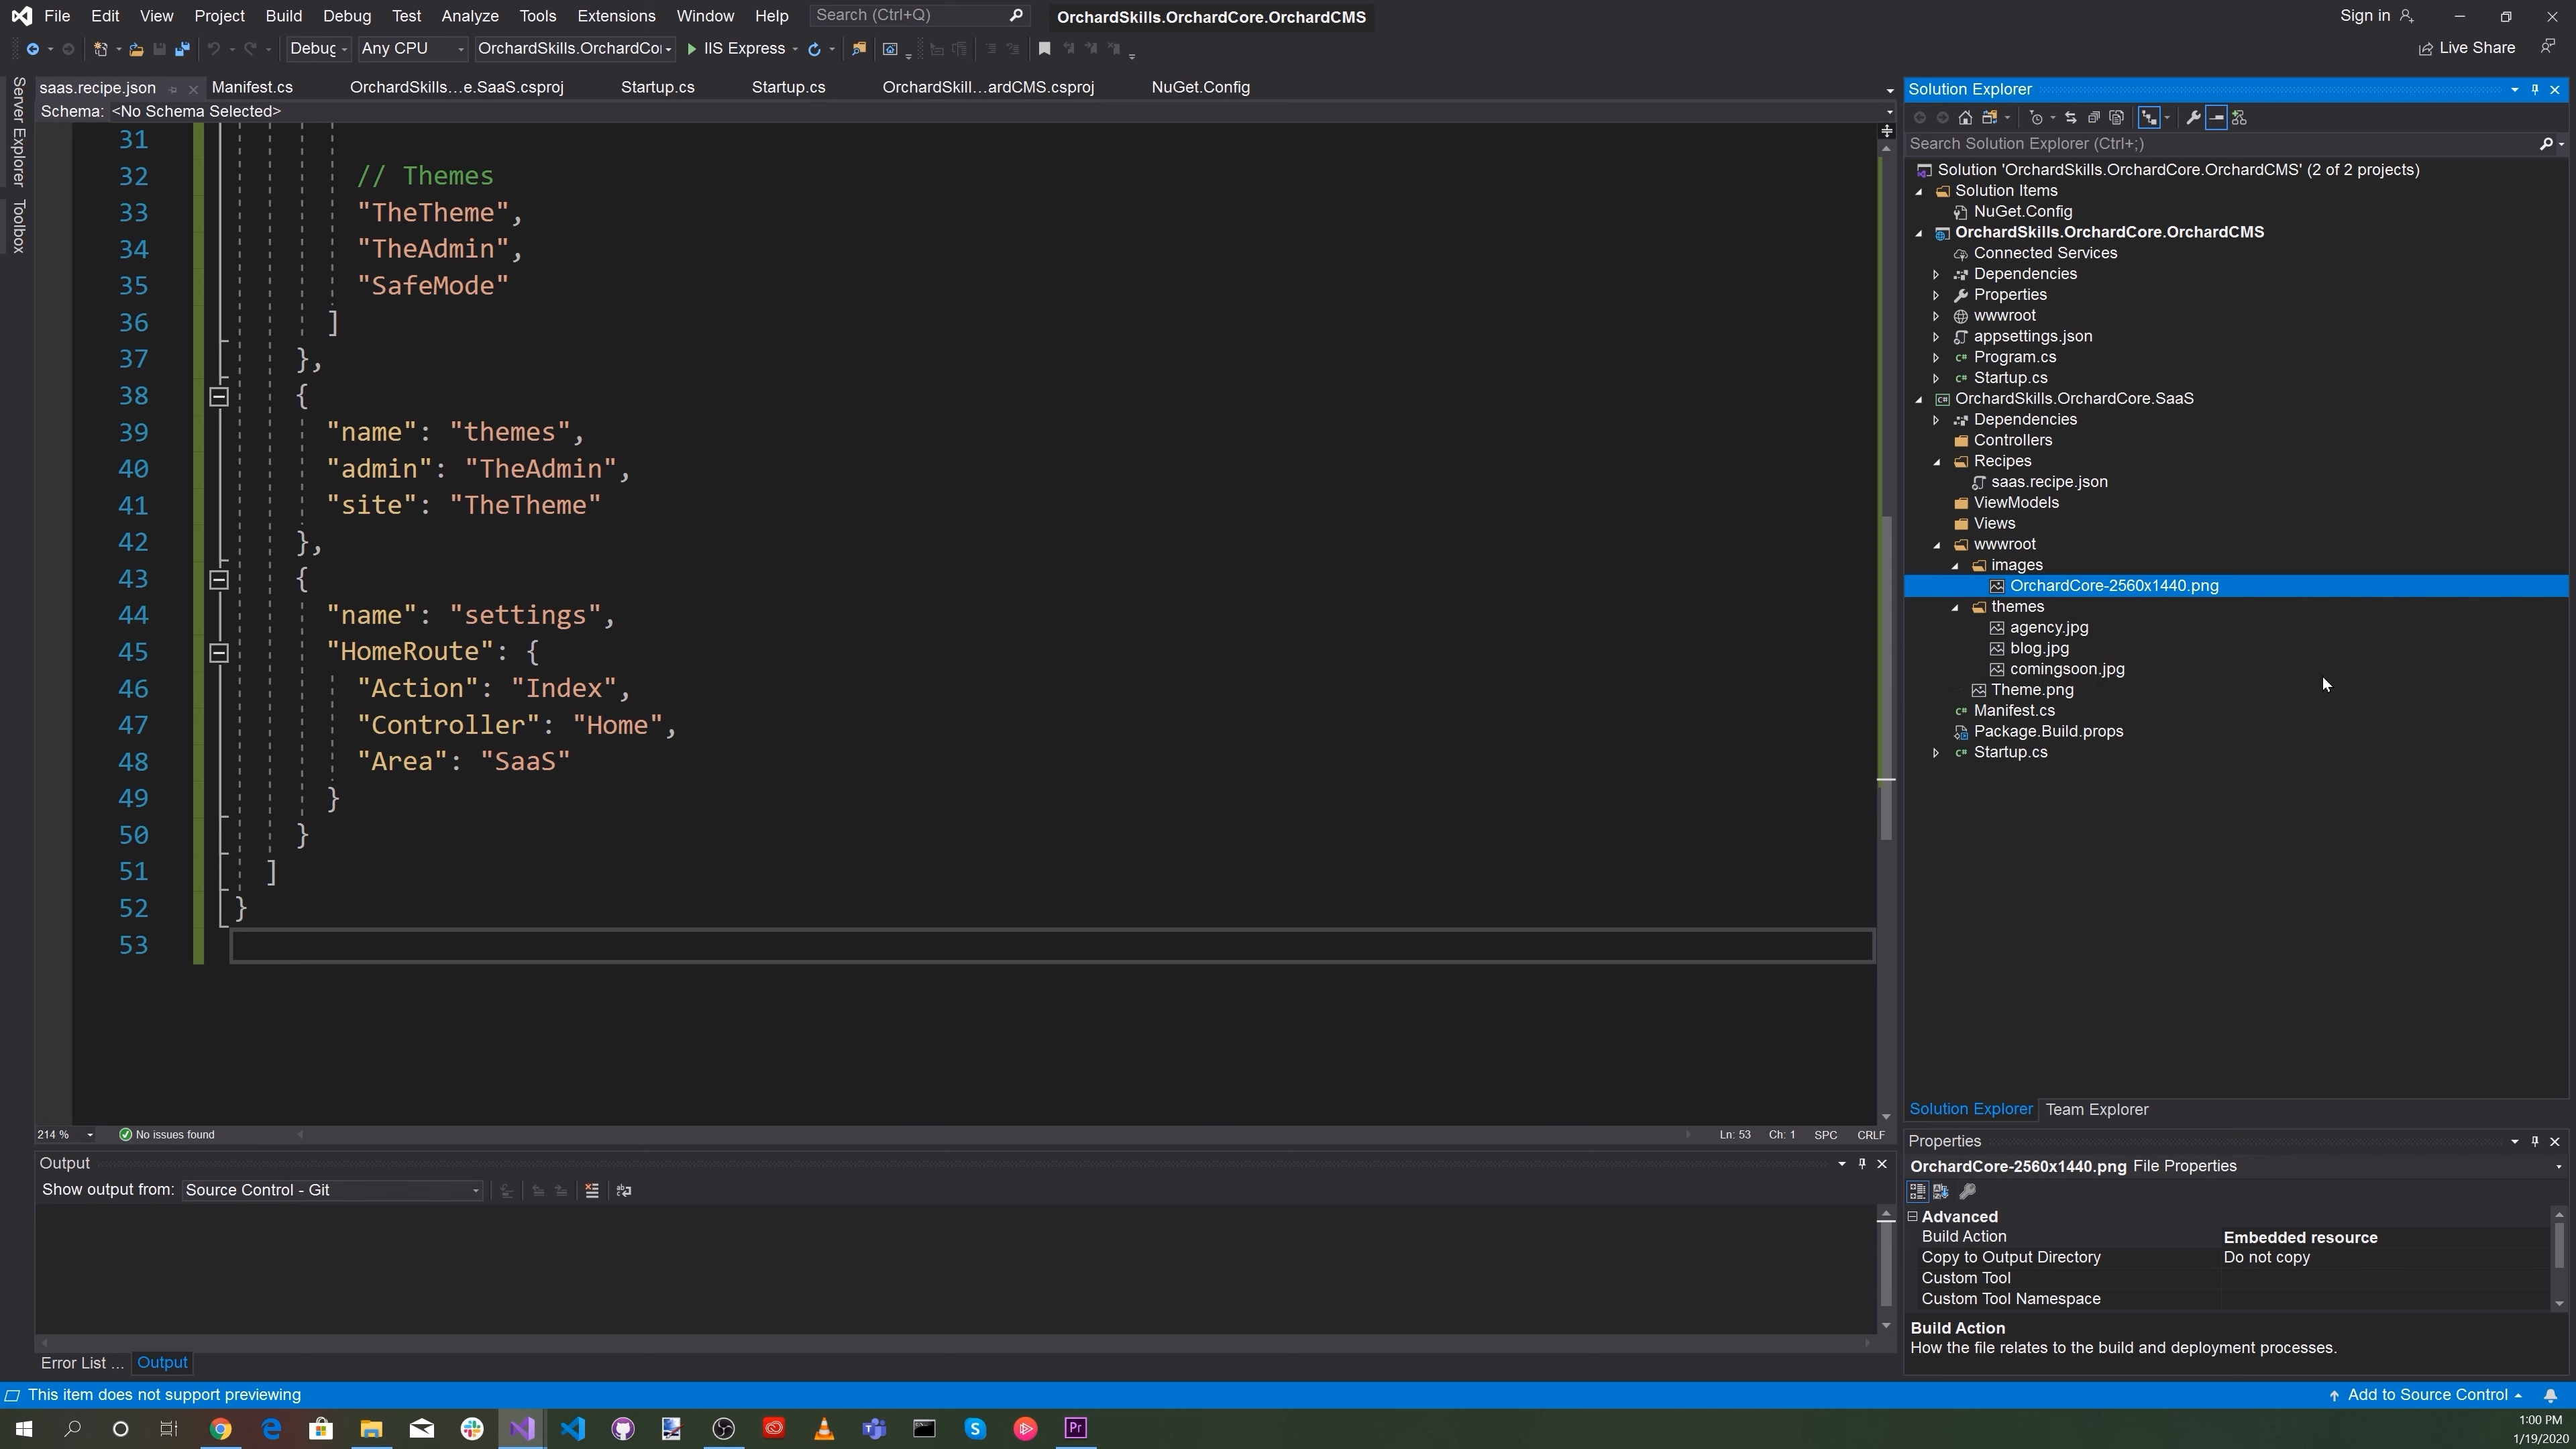
Task: Collapse the code block at line 38
Action: pyautogui.click(x=219, y=397)
